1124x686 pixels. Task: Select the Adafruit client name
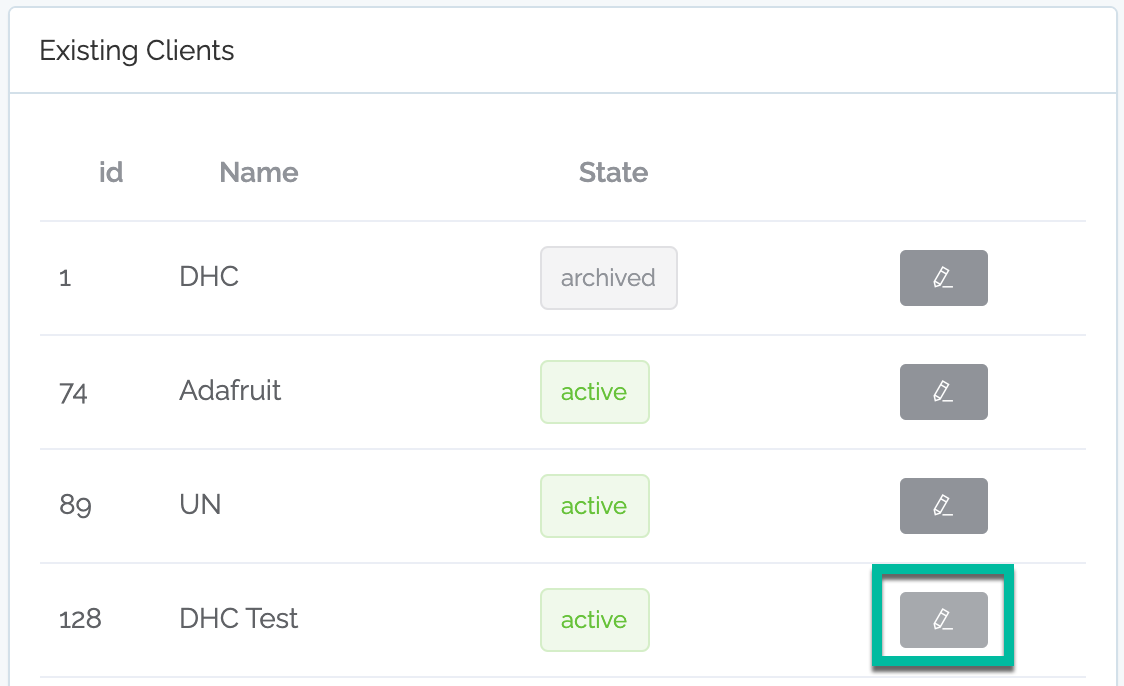[x=230, y=391]
